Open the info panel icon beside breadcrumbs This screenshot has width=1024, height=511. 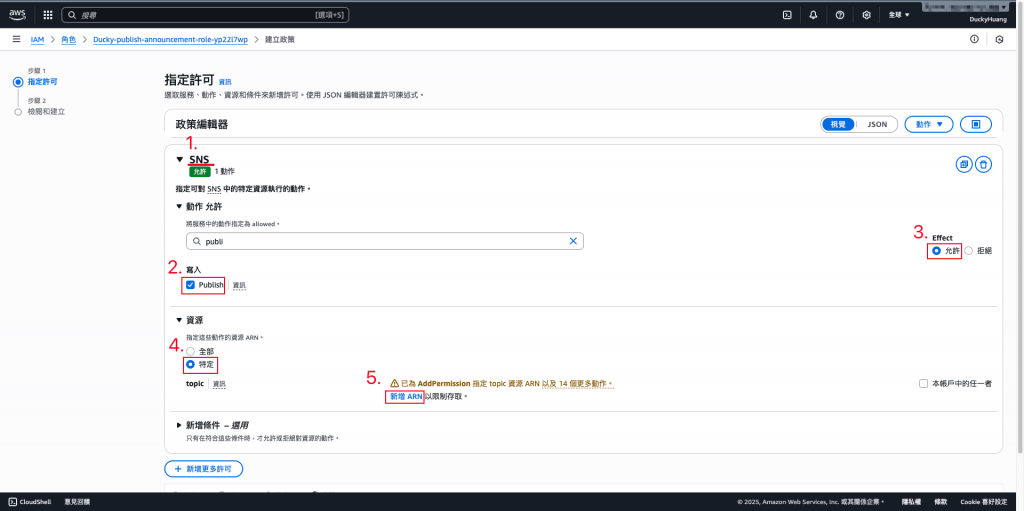click(974, 39)
